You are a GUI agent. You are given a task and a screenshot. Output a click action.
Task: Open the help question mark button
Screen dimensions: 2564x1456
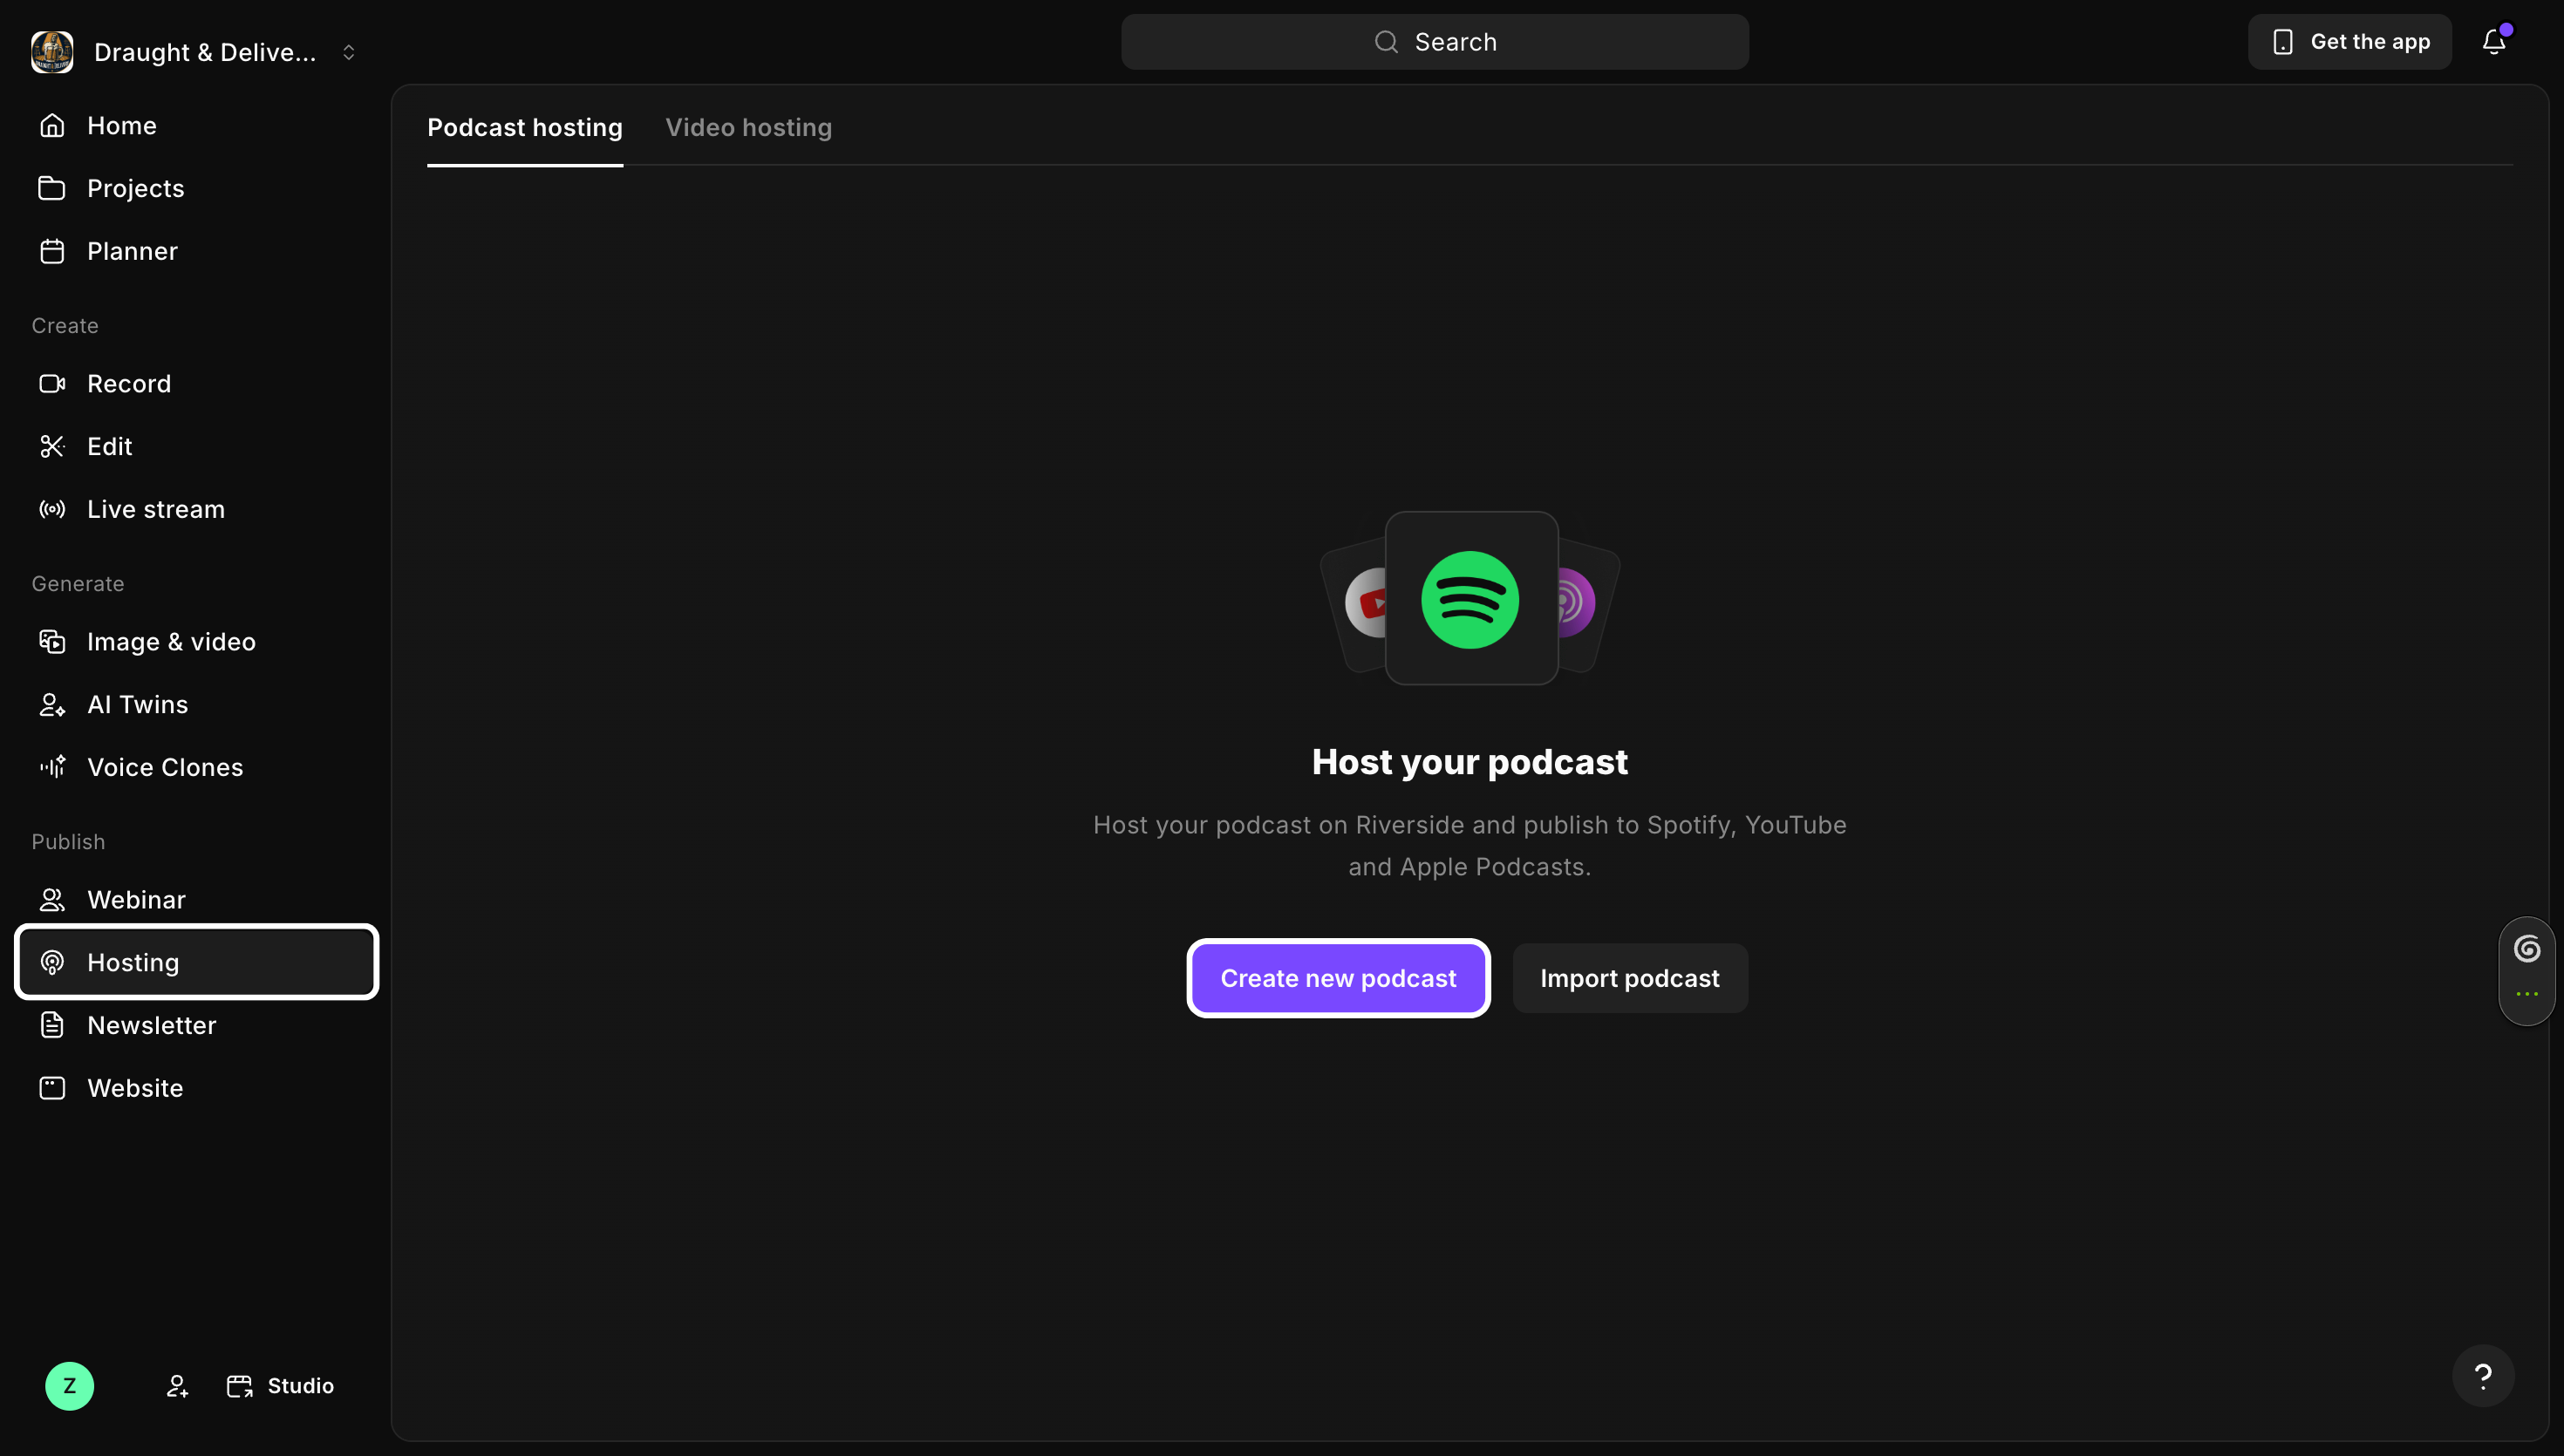pos(2483,1376)
